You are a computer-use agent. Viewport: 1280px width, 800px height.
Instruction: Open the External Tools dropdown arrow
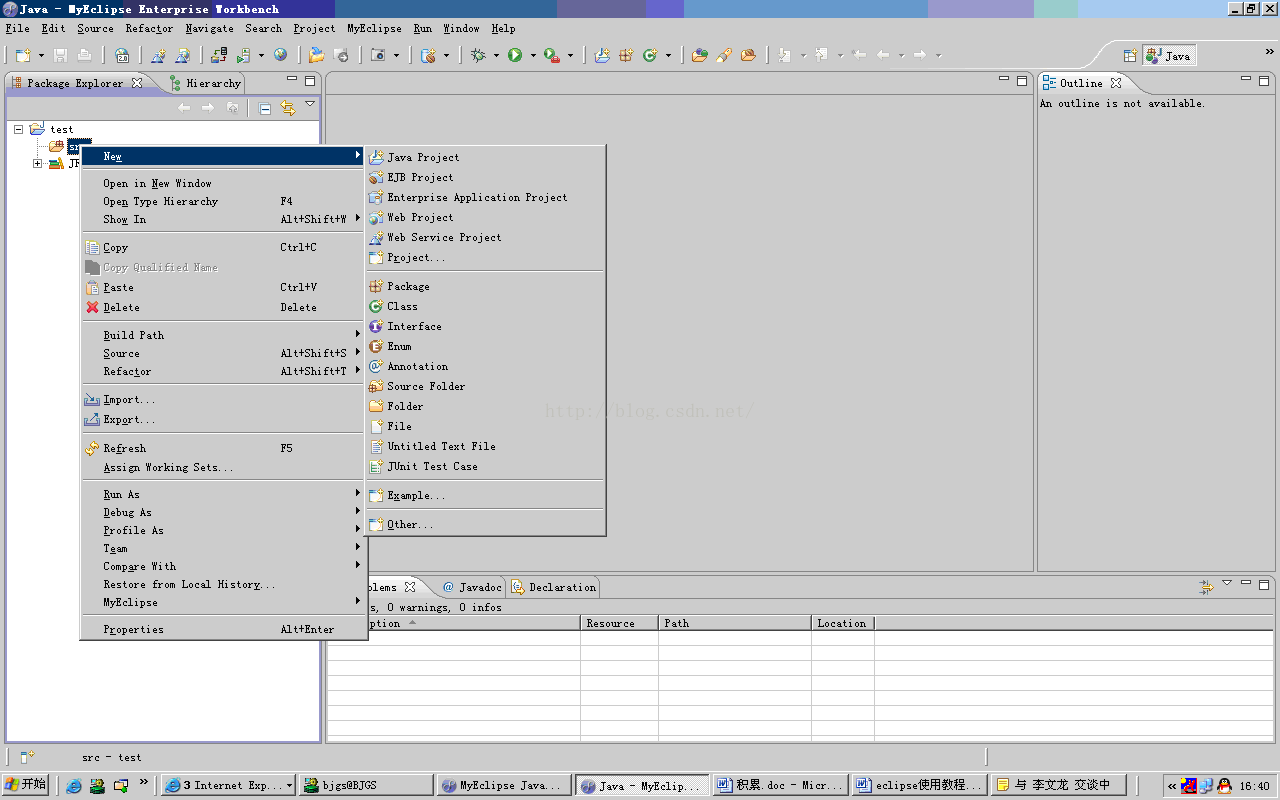(570, 55)
